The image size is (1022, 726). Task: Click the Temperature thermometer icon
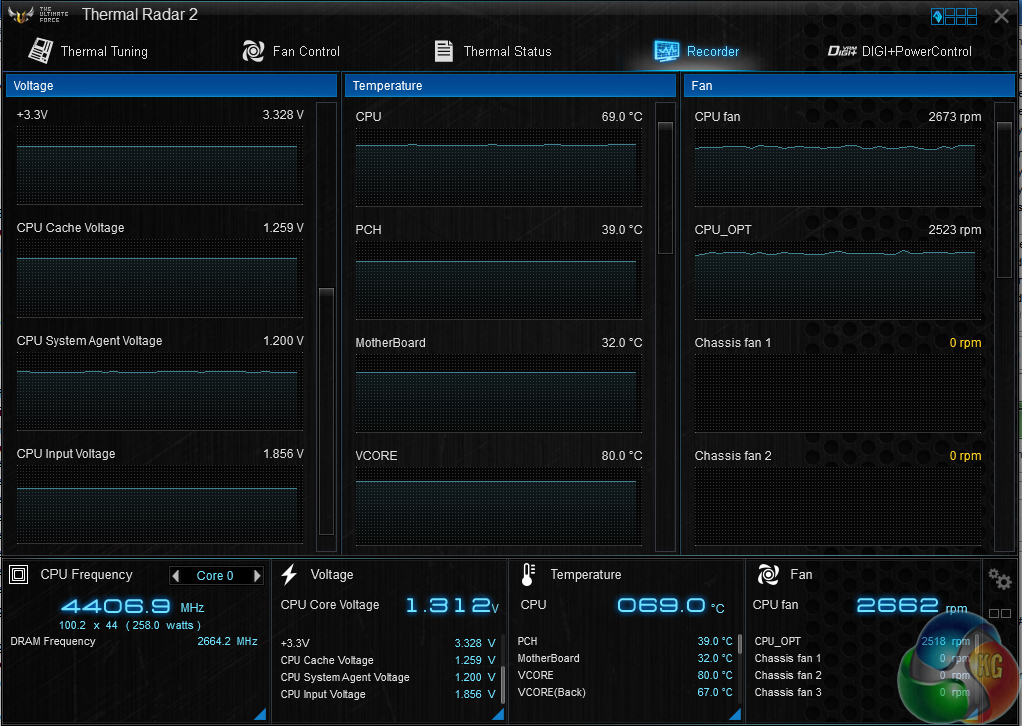pos(528,574)
